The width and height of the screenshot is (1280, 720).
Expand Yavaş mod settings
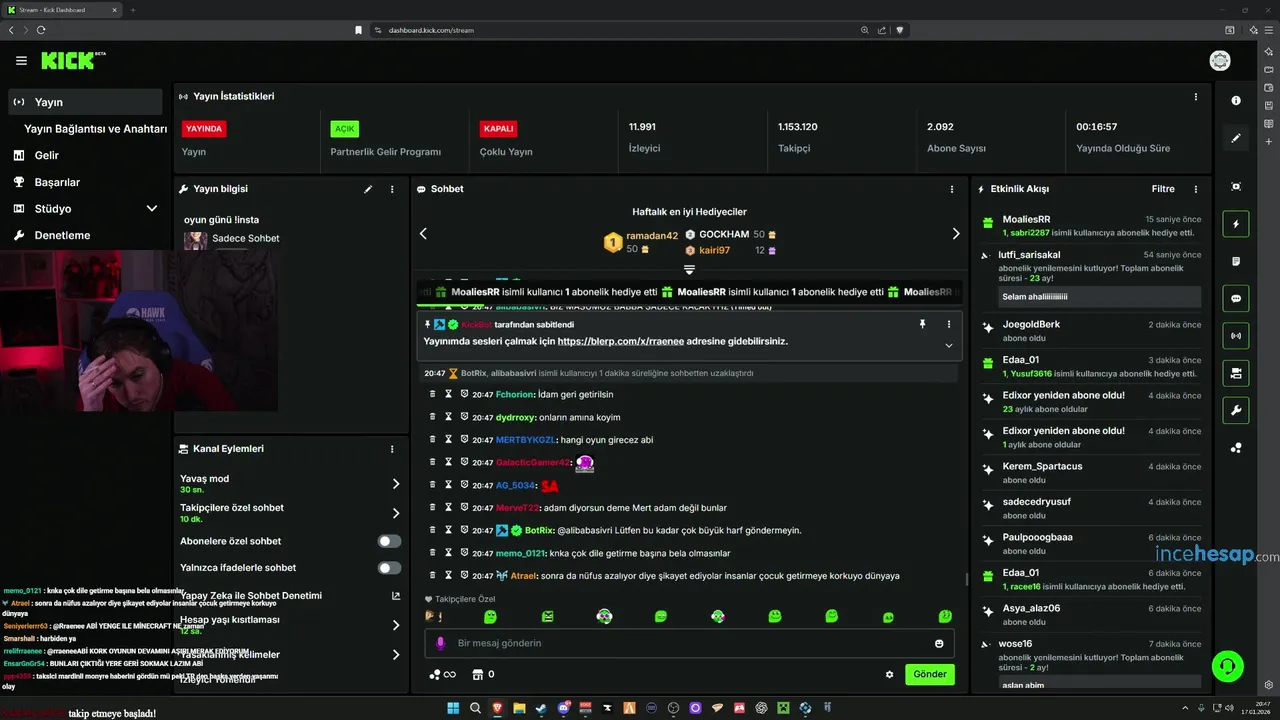396,484
